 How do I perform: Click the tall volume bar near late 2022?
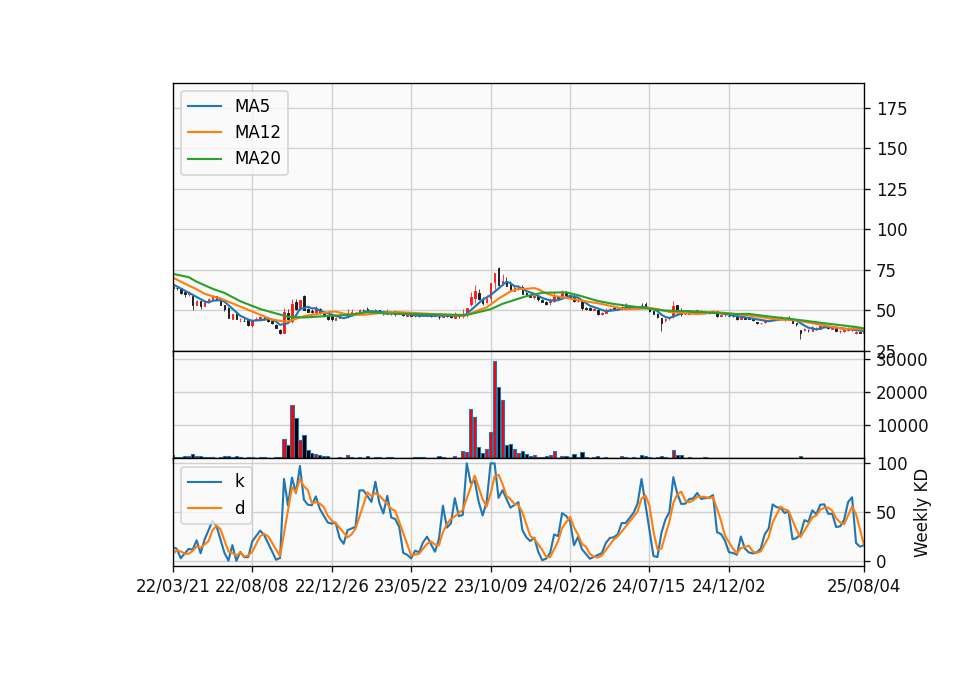293,432
